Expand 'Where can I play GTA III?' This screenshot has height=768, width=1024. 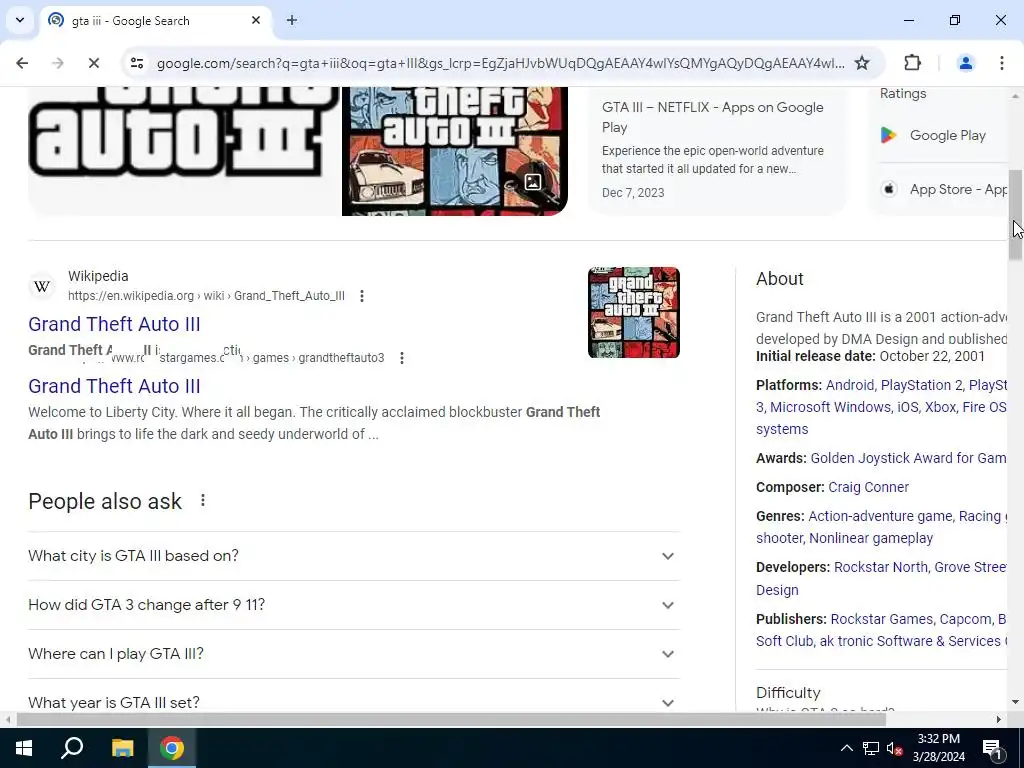click(x=353, y=654)
